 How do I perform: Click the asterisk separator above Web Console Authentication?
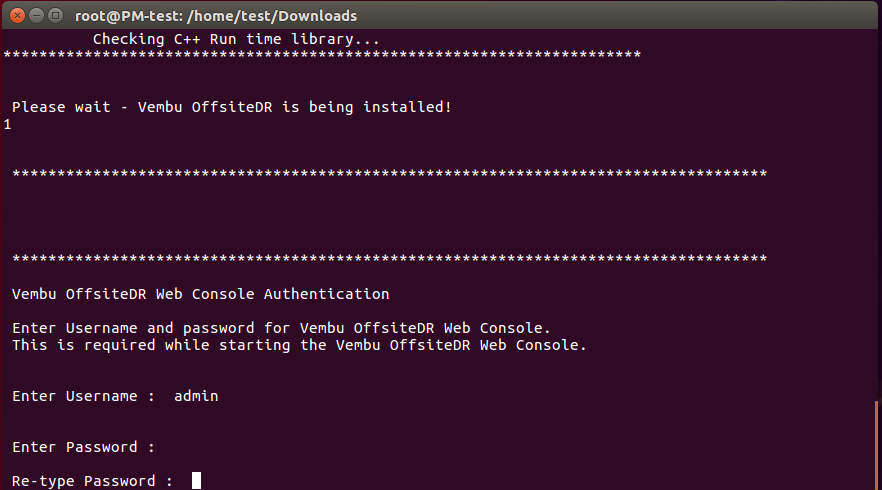pos(389,259)
